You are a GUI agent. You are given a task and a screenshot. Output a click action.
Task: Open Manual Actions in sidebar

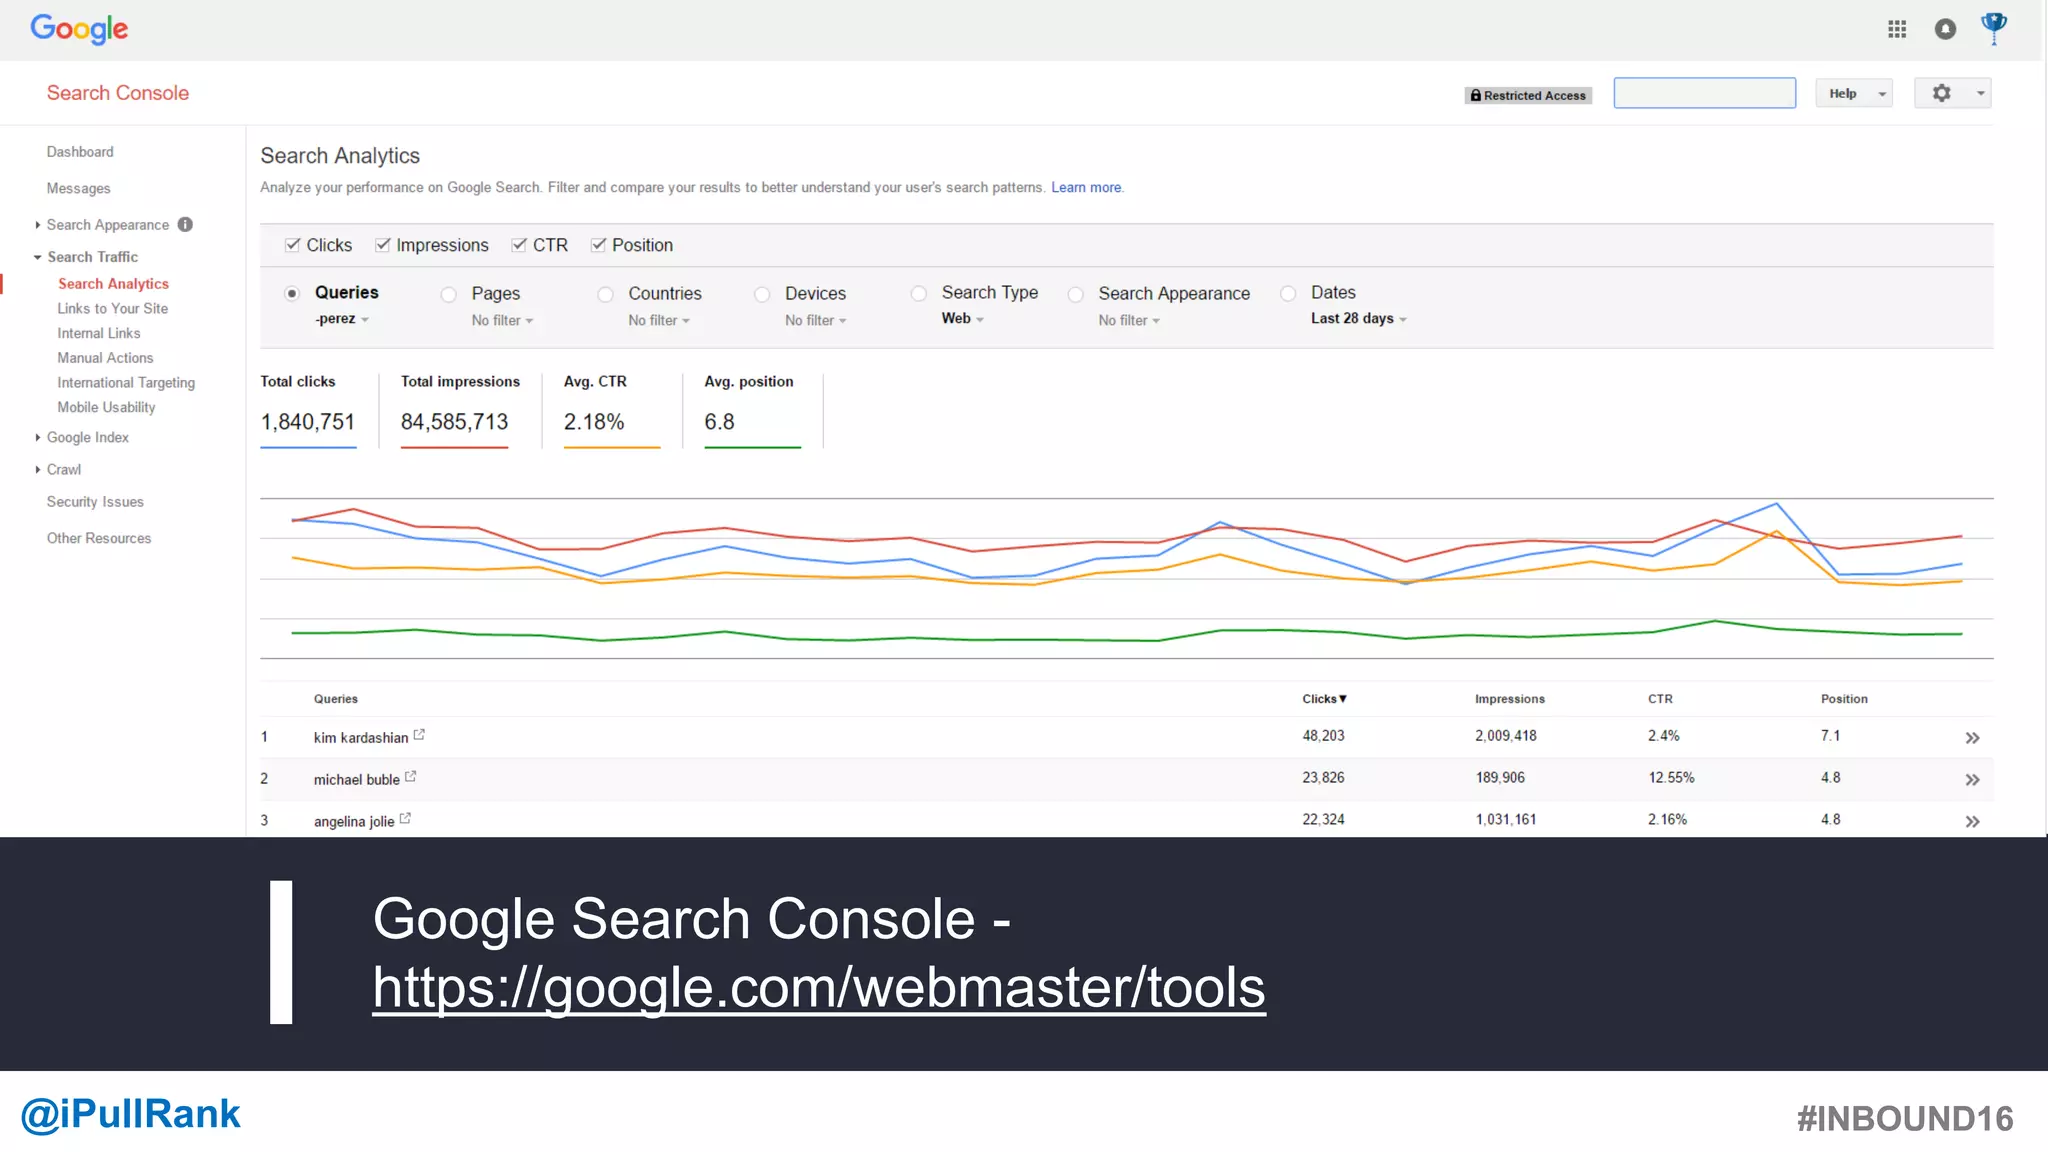(x=105, y=358)
